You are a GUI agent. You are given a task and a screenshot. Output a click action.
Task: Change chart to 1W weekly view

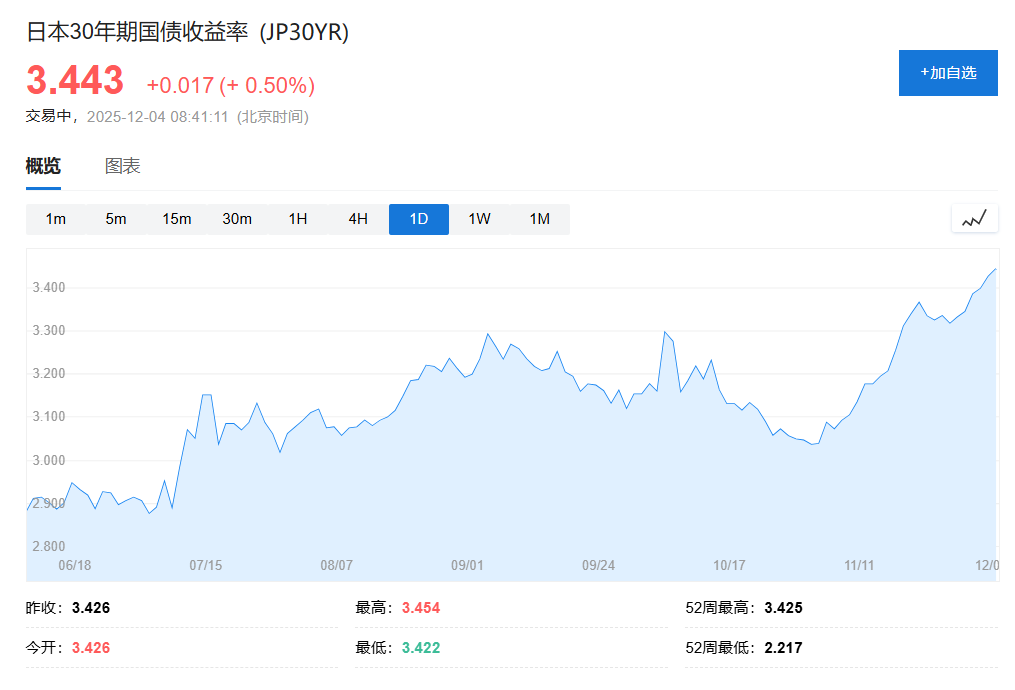point(478,218)
